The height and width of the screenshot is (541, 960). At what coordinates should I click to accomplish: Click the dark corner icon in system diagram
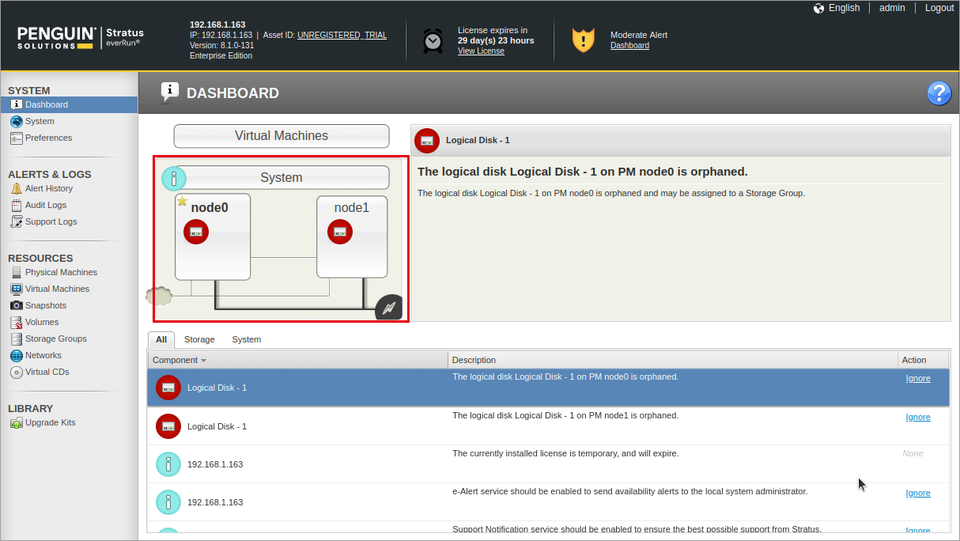pos(389,307)
